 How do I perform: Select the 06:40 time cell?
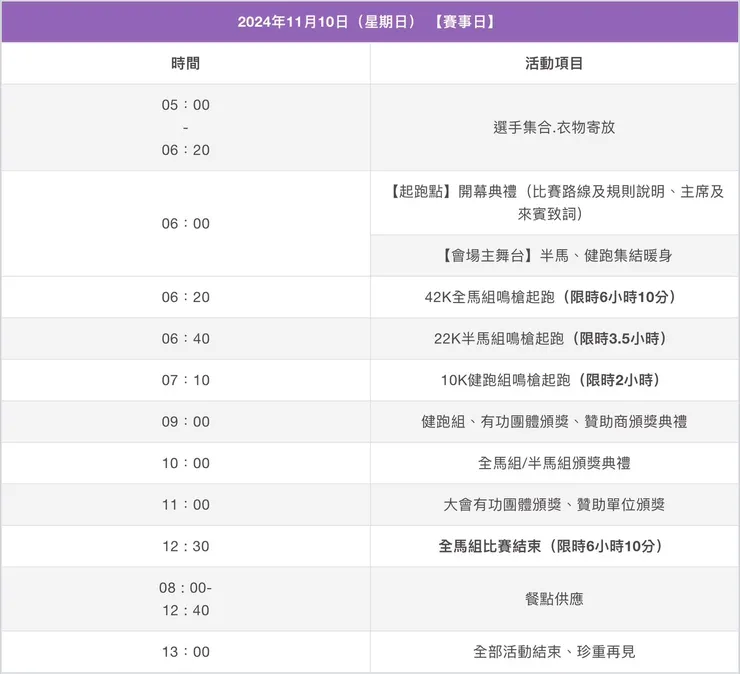coord(186,339)
